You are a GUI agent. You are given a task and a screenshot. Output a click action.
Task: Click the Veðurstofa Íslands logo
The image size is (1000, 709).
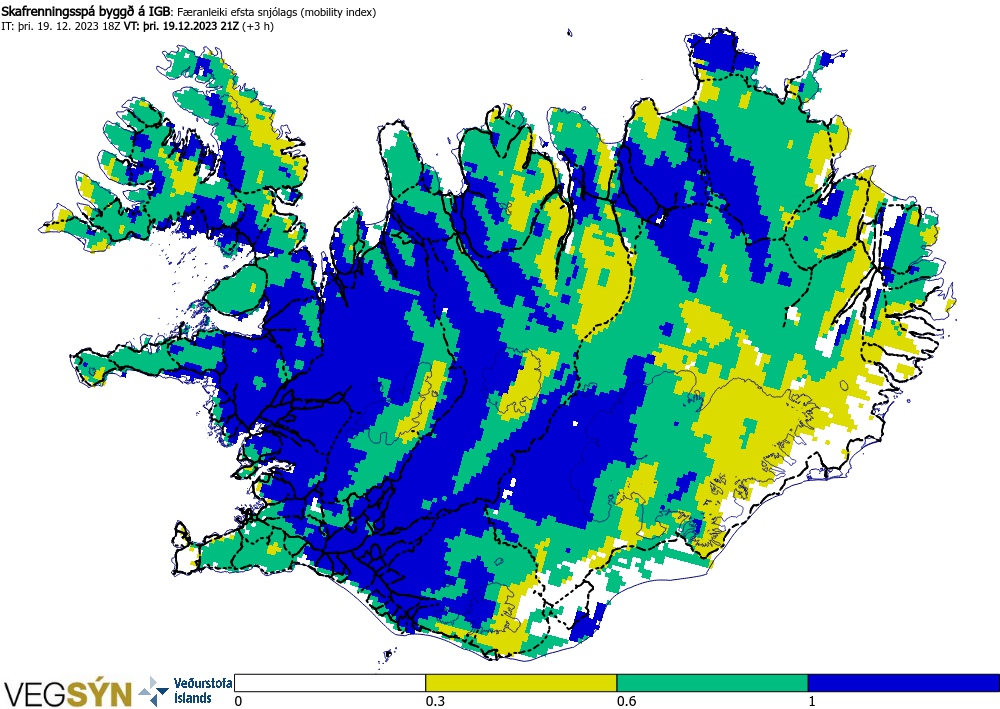click(x=186, y=691)
